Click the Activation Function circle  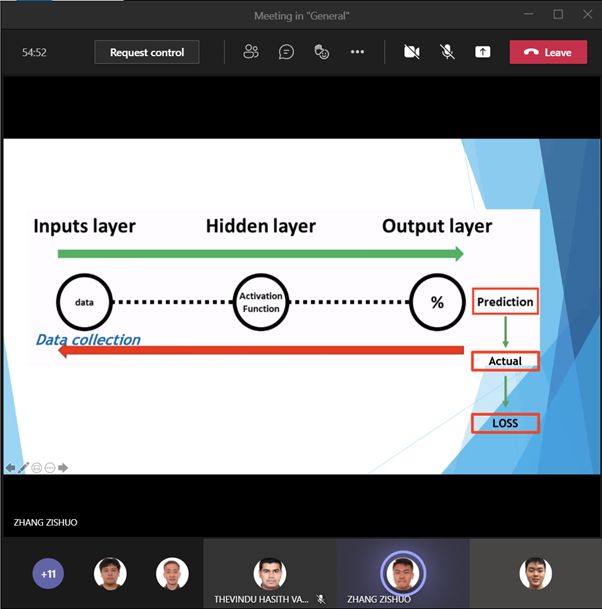pyautogui.click(x=261, y=302)
